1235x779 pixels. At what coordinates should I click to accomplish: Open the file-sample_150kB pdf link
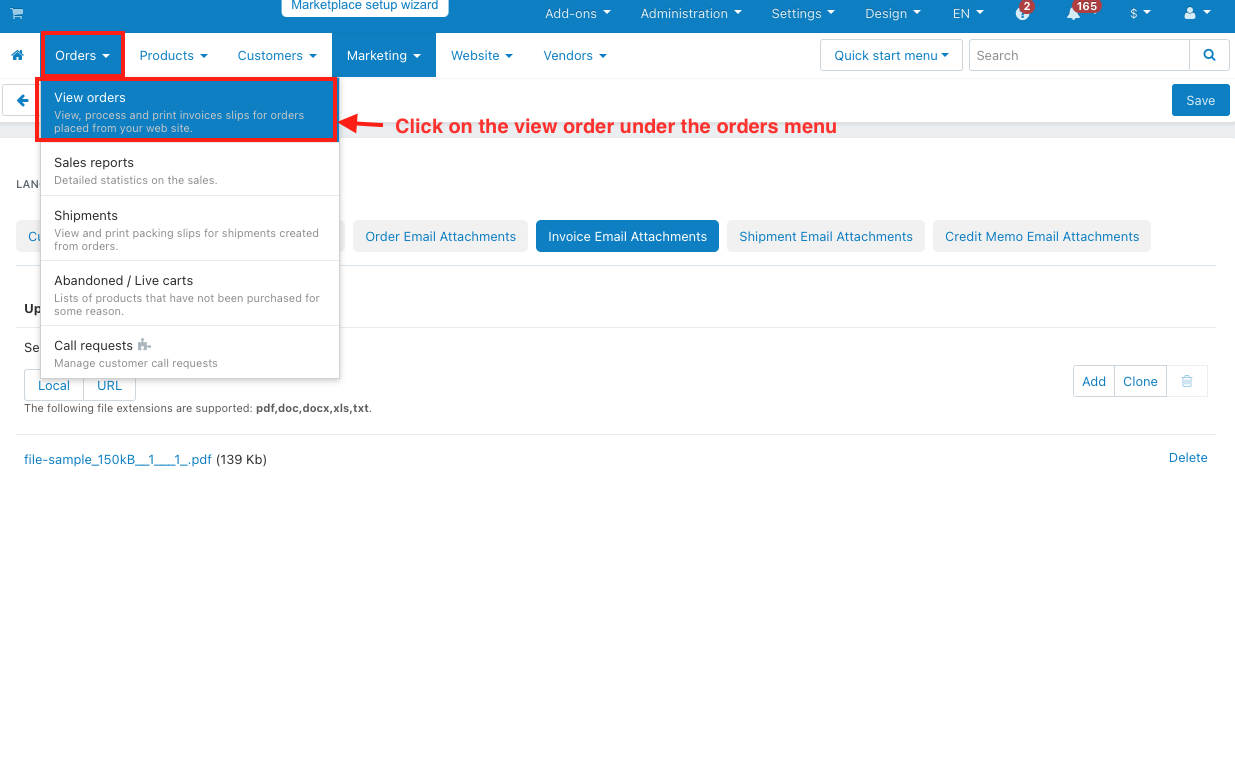coord(118,459)
